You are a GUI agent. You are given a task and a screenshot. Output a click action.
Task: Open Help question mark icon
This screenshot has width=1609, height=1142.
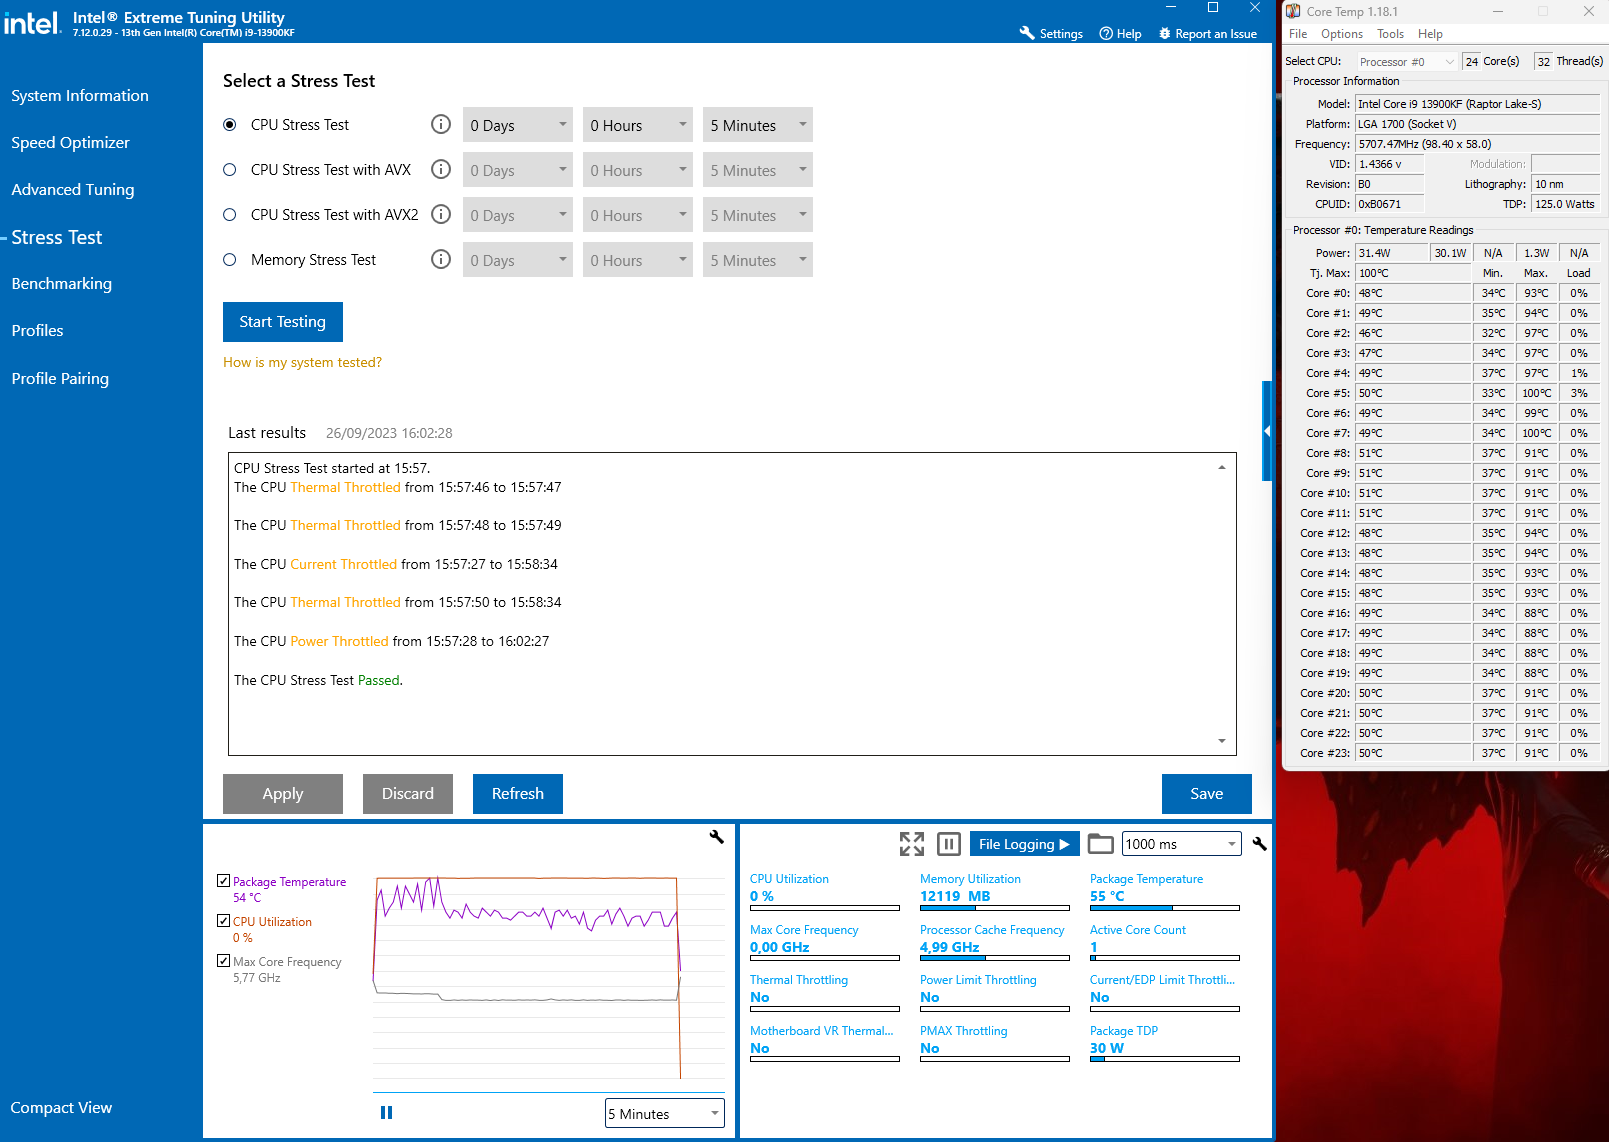[1106, 33]
